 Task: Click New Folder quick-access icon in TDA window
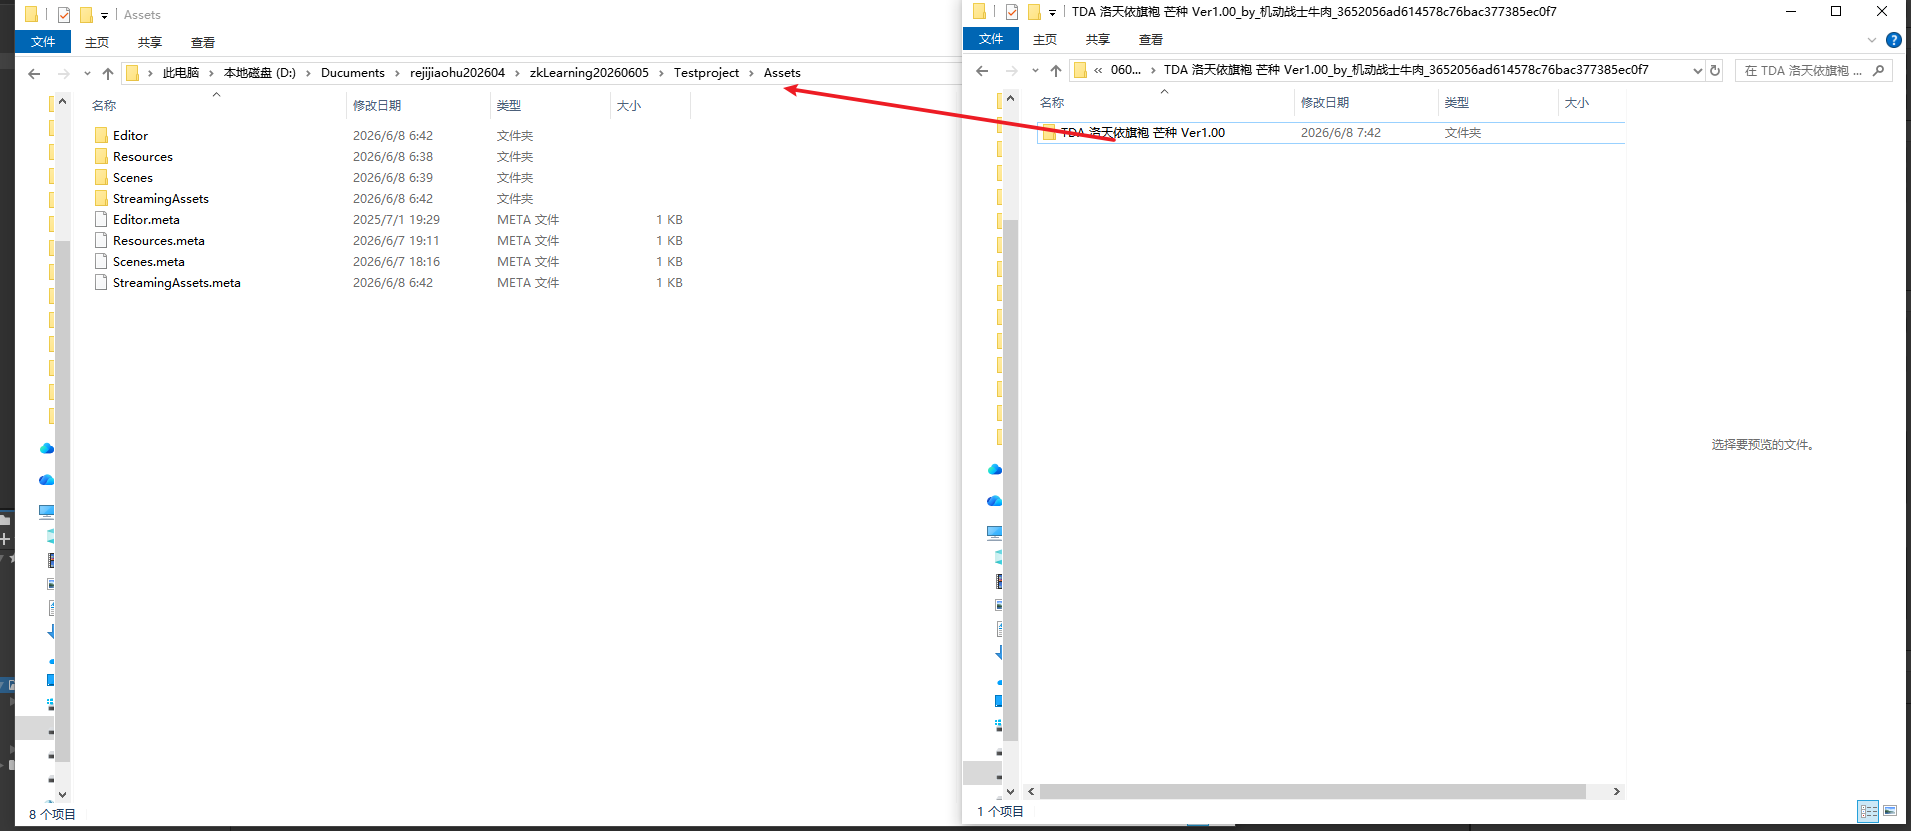click(x=1034, y=12)
